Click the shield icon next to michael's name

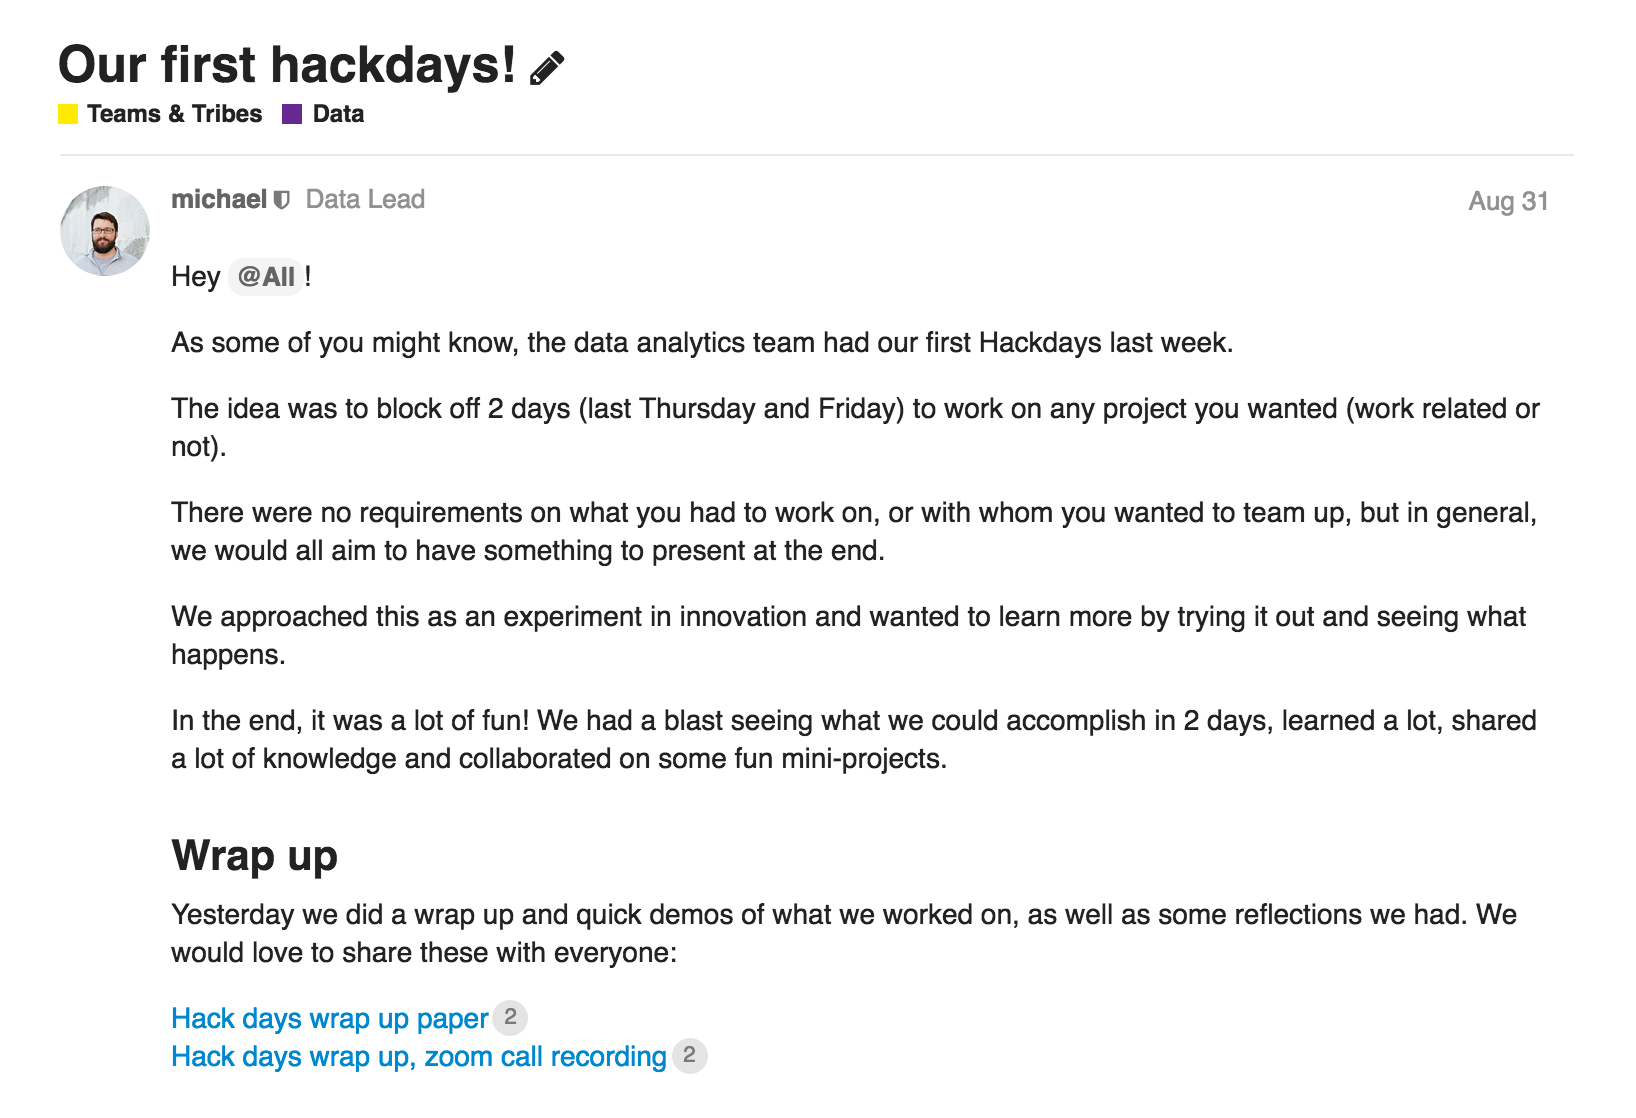tap(282, 199)
